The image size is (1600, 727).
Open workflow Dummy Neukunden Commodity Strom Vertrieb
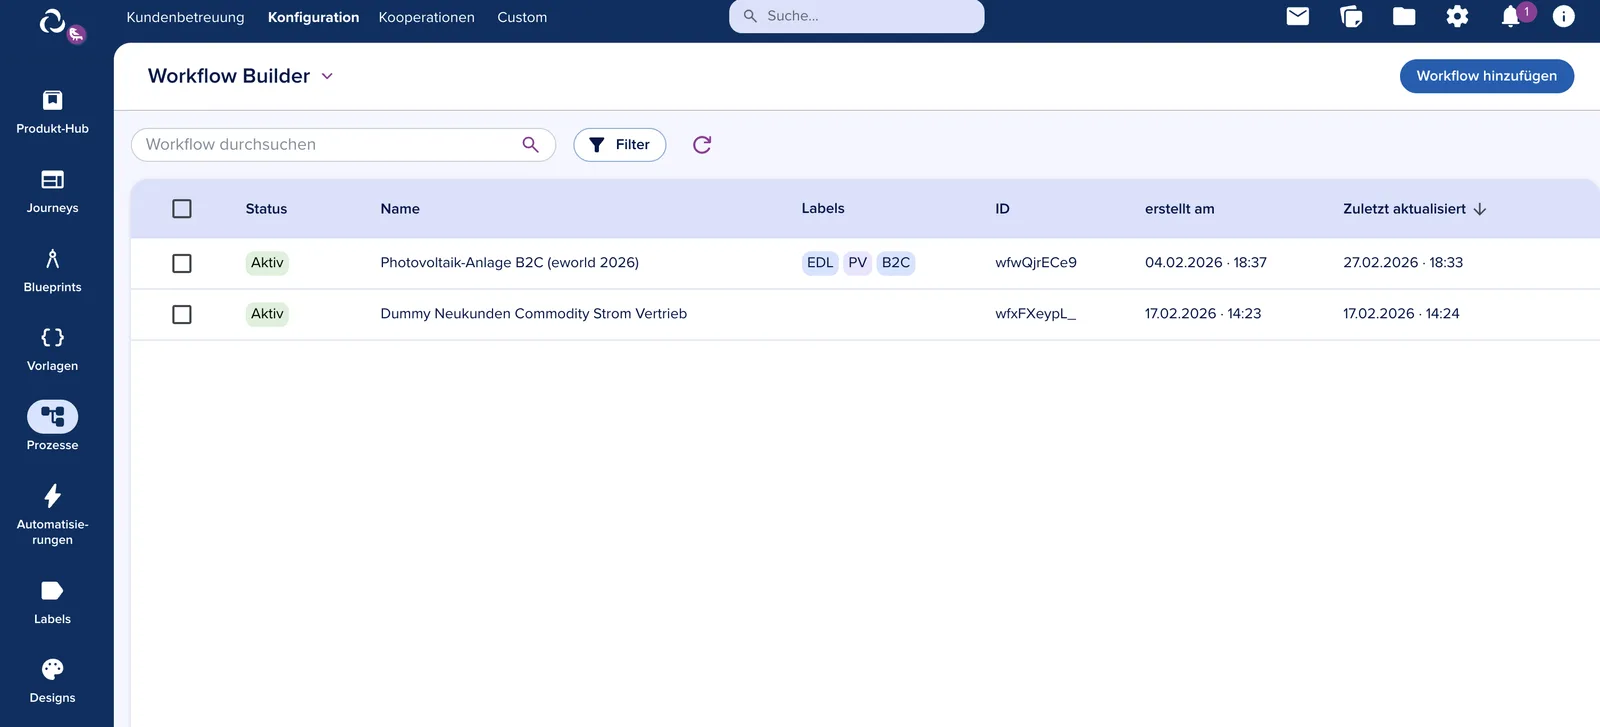pos(533,314)
